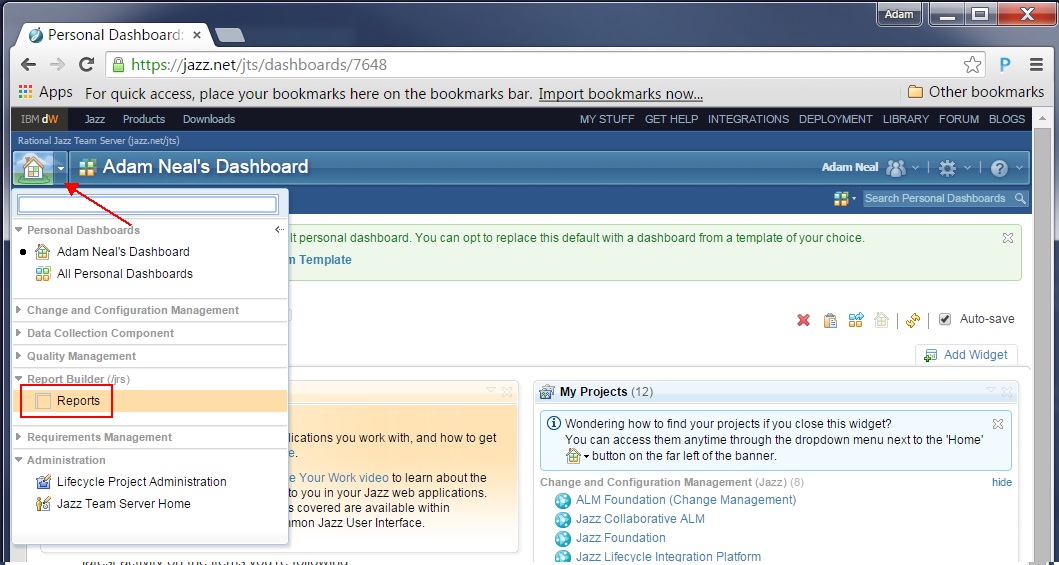Open the Jazz menu item
Screen dimensions: 1059x565
point(95,119)
